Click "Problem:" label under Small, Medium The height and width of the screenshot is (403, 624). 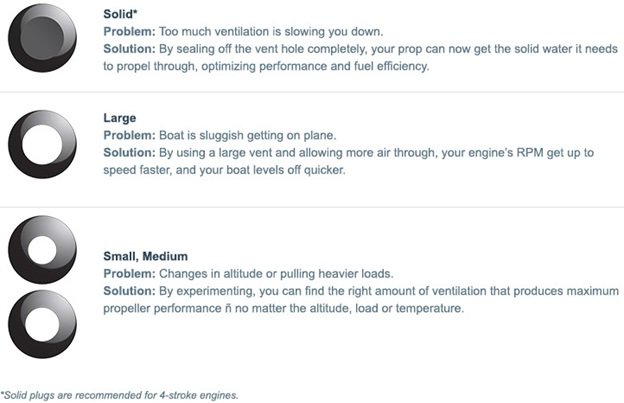click(130, 272)
